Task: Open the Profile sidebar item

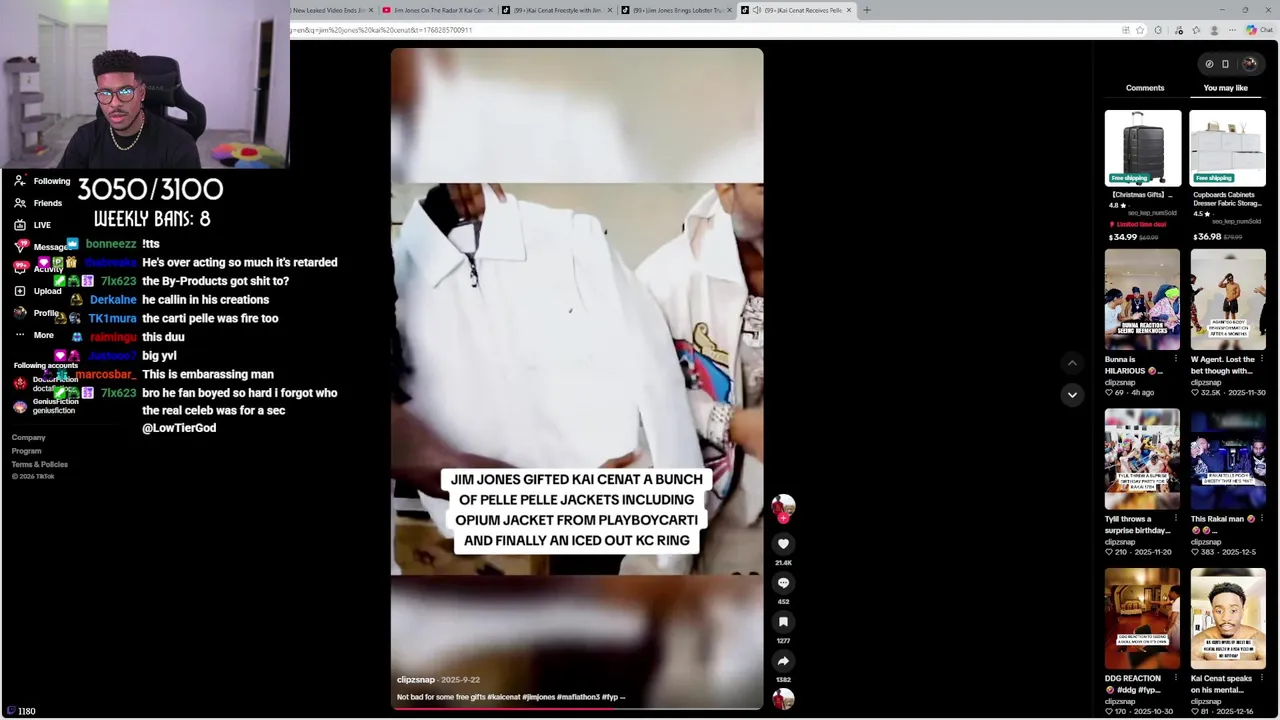Action: 36,313
